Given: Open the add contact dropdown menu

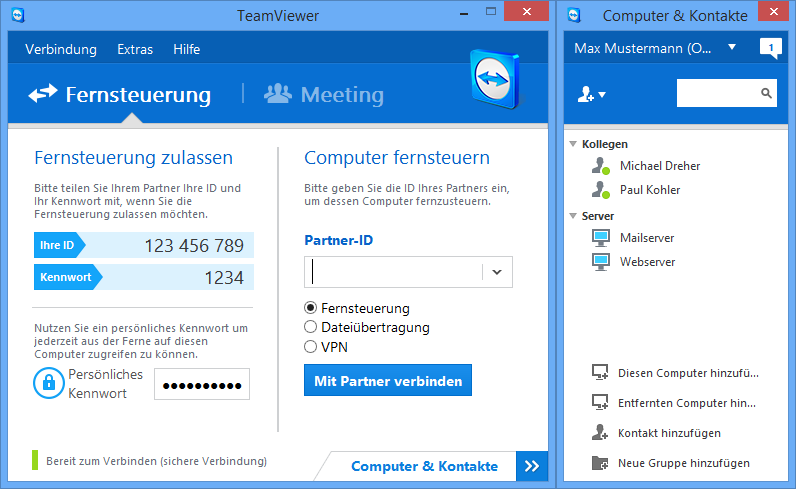Looking at the screenshot, I should pyautogui.click(x=591, y=94).
